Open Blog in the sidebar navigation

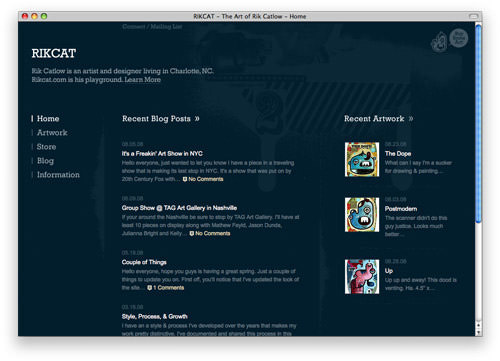coord(45,161)
